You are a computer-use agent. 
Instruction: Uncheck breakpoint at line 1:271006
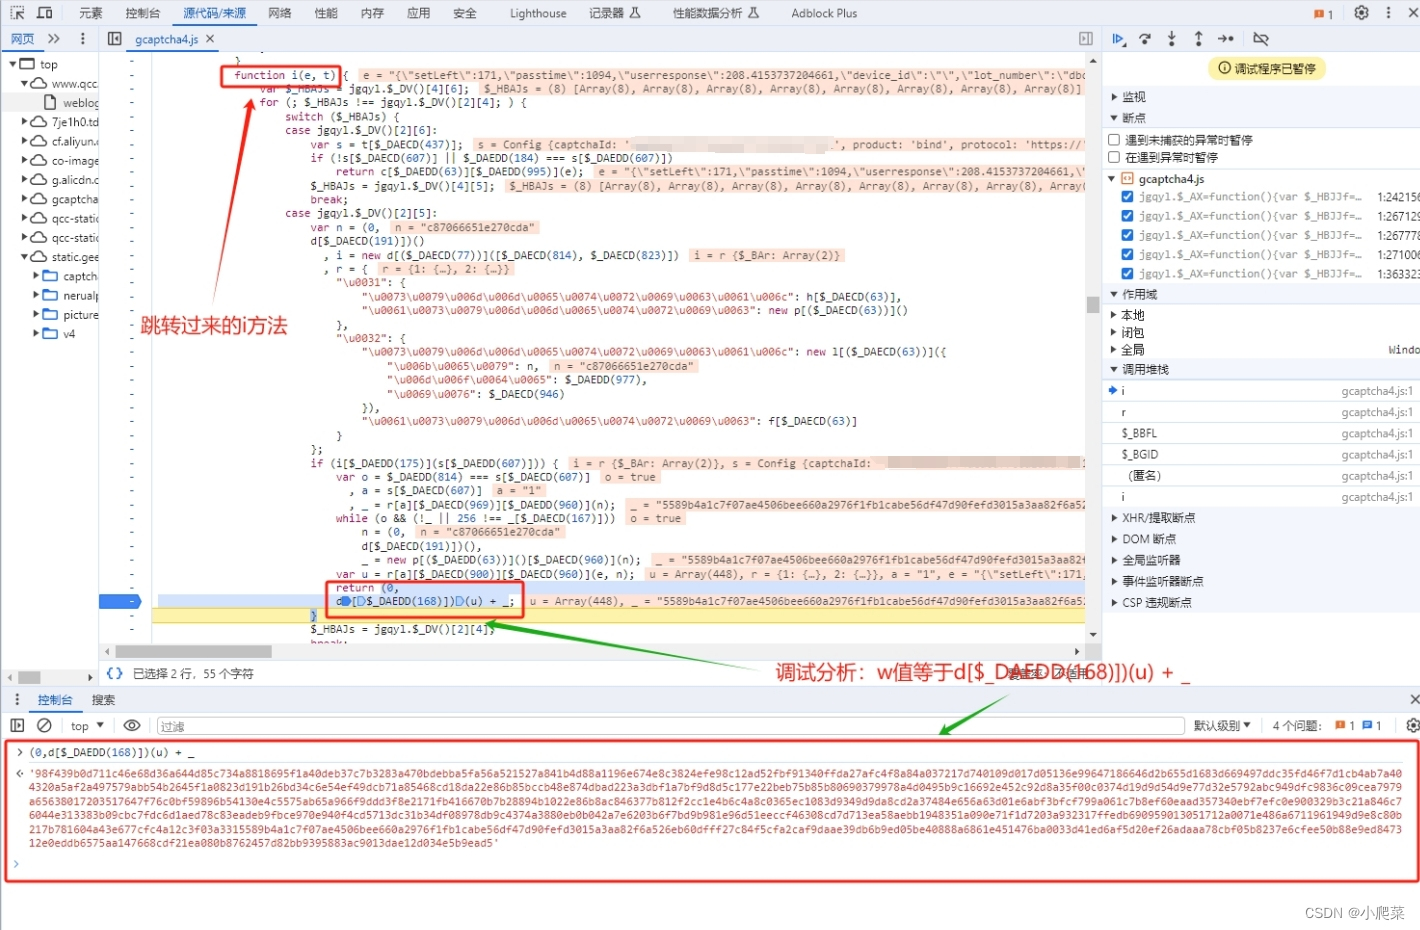[x=1128, y=254]
